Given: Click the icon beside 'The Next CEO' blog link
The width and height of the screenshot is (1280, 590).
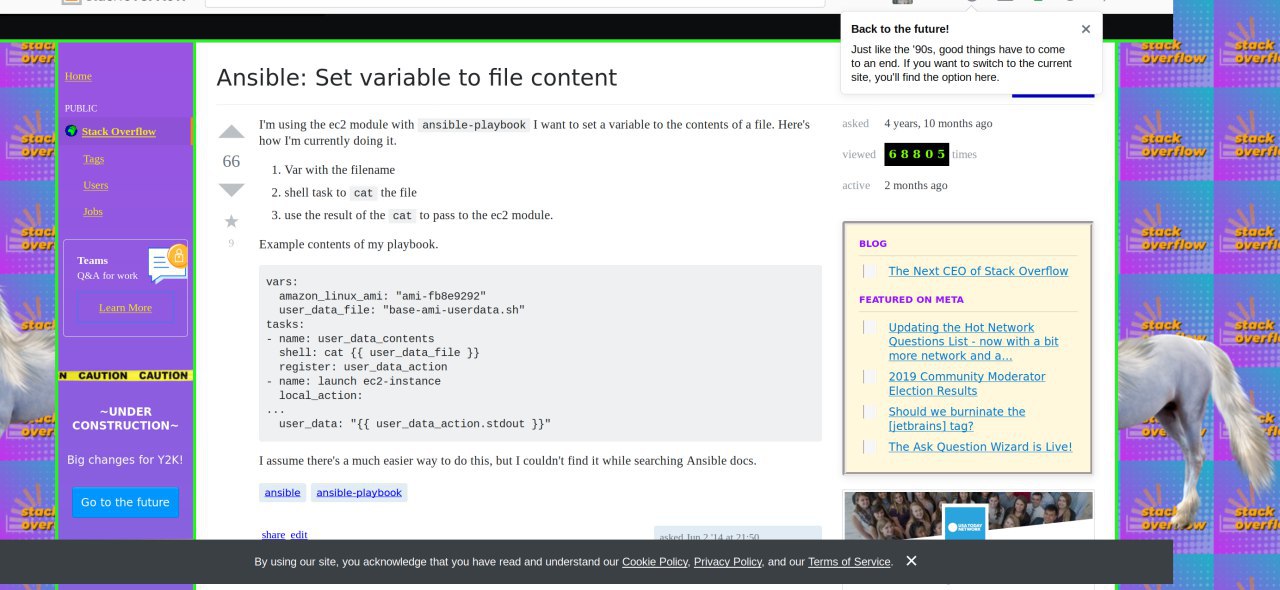Looking at the screenshot, I should 869,271.
